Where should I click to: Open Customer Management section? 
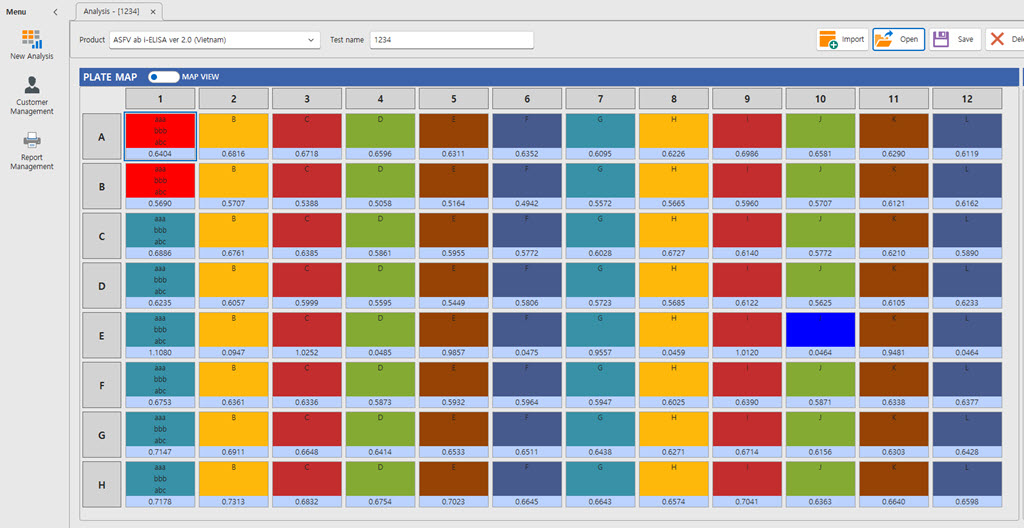coord(32,95)
